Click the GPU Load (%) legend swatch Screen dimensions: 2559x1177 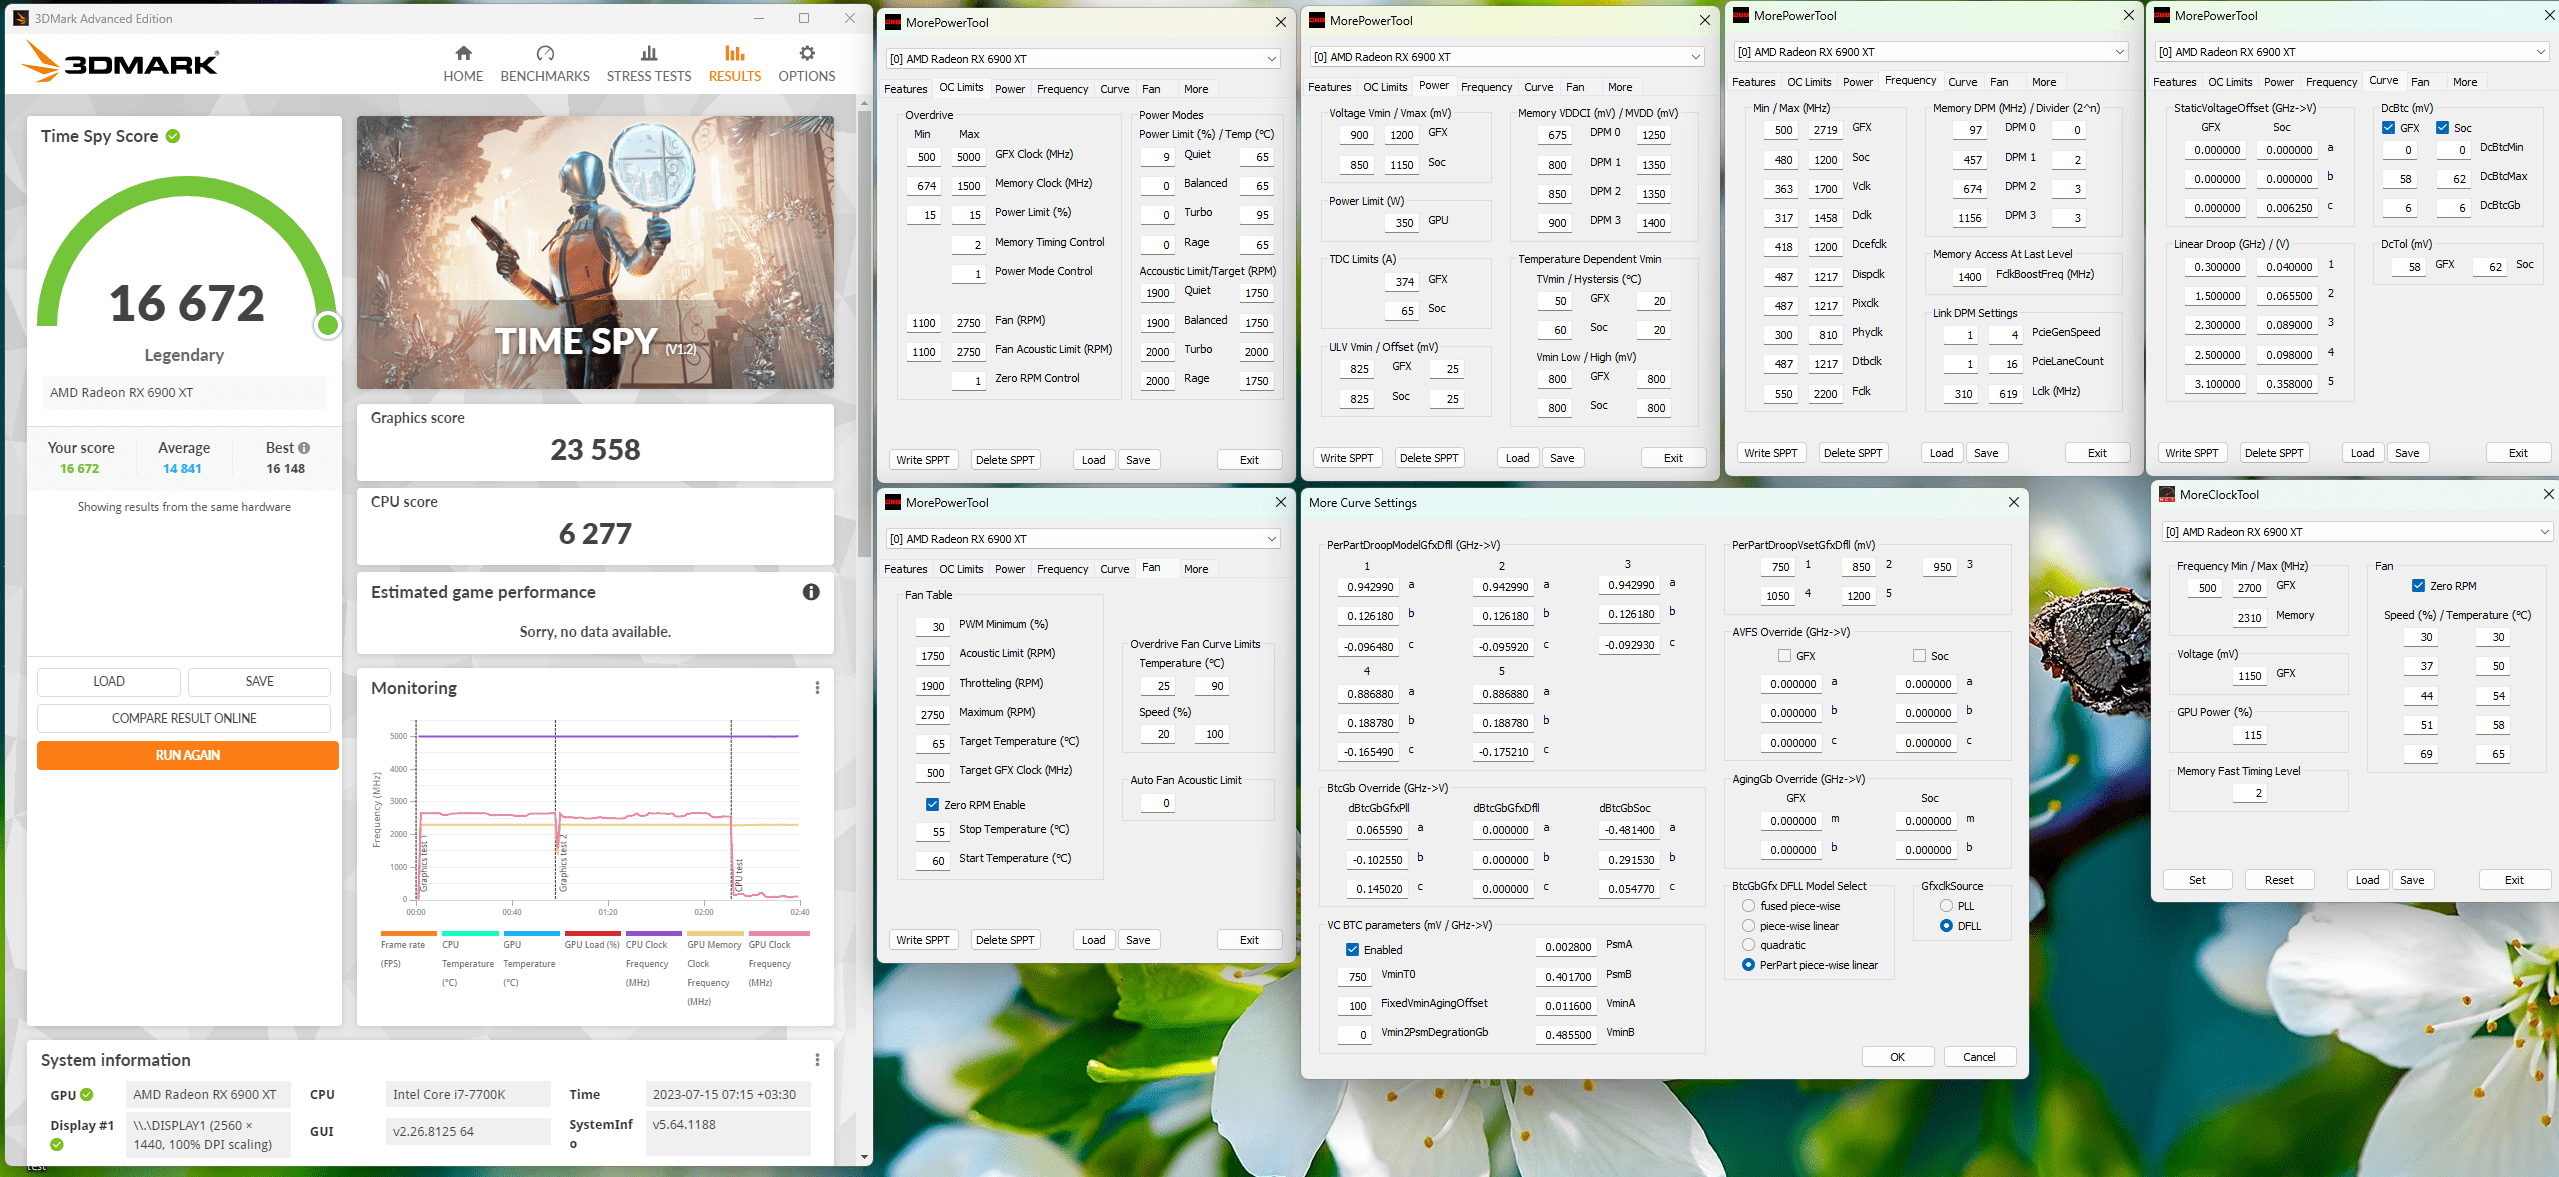tap(592, 933)
